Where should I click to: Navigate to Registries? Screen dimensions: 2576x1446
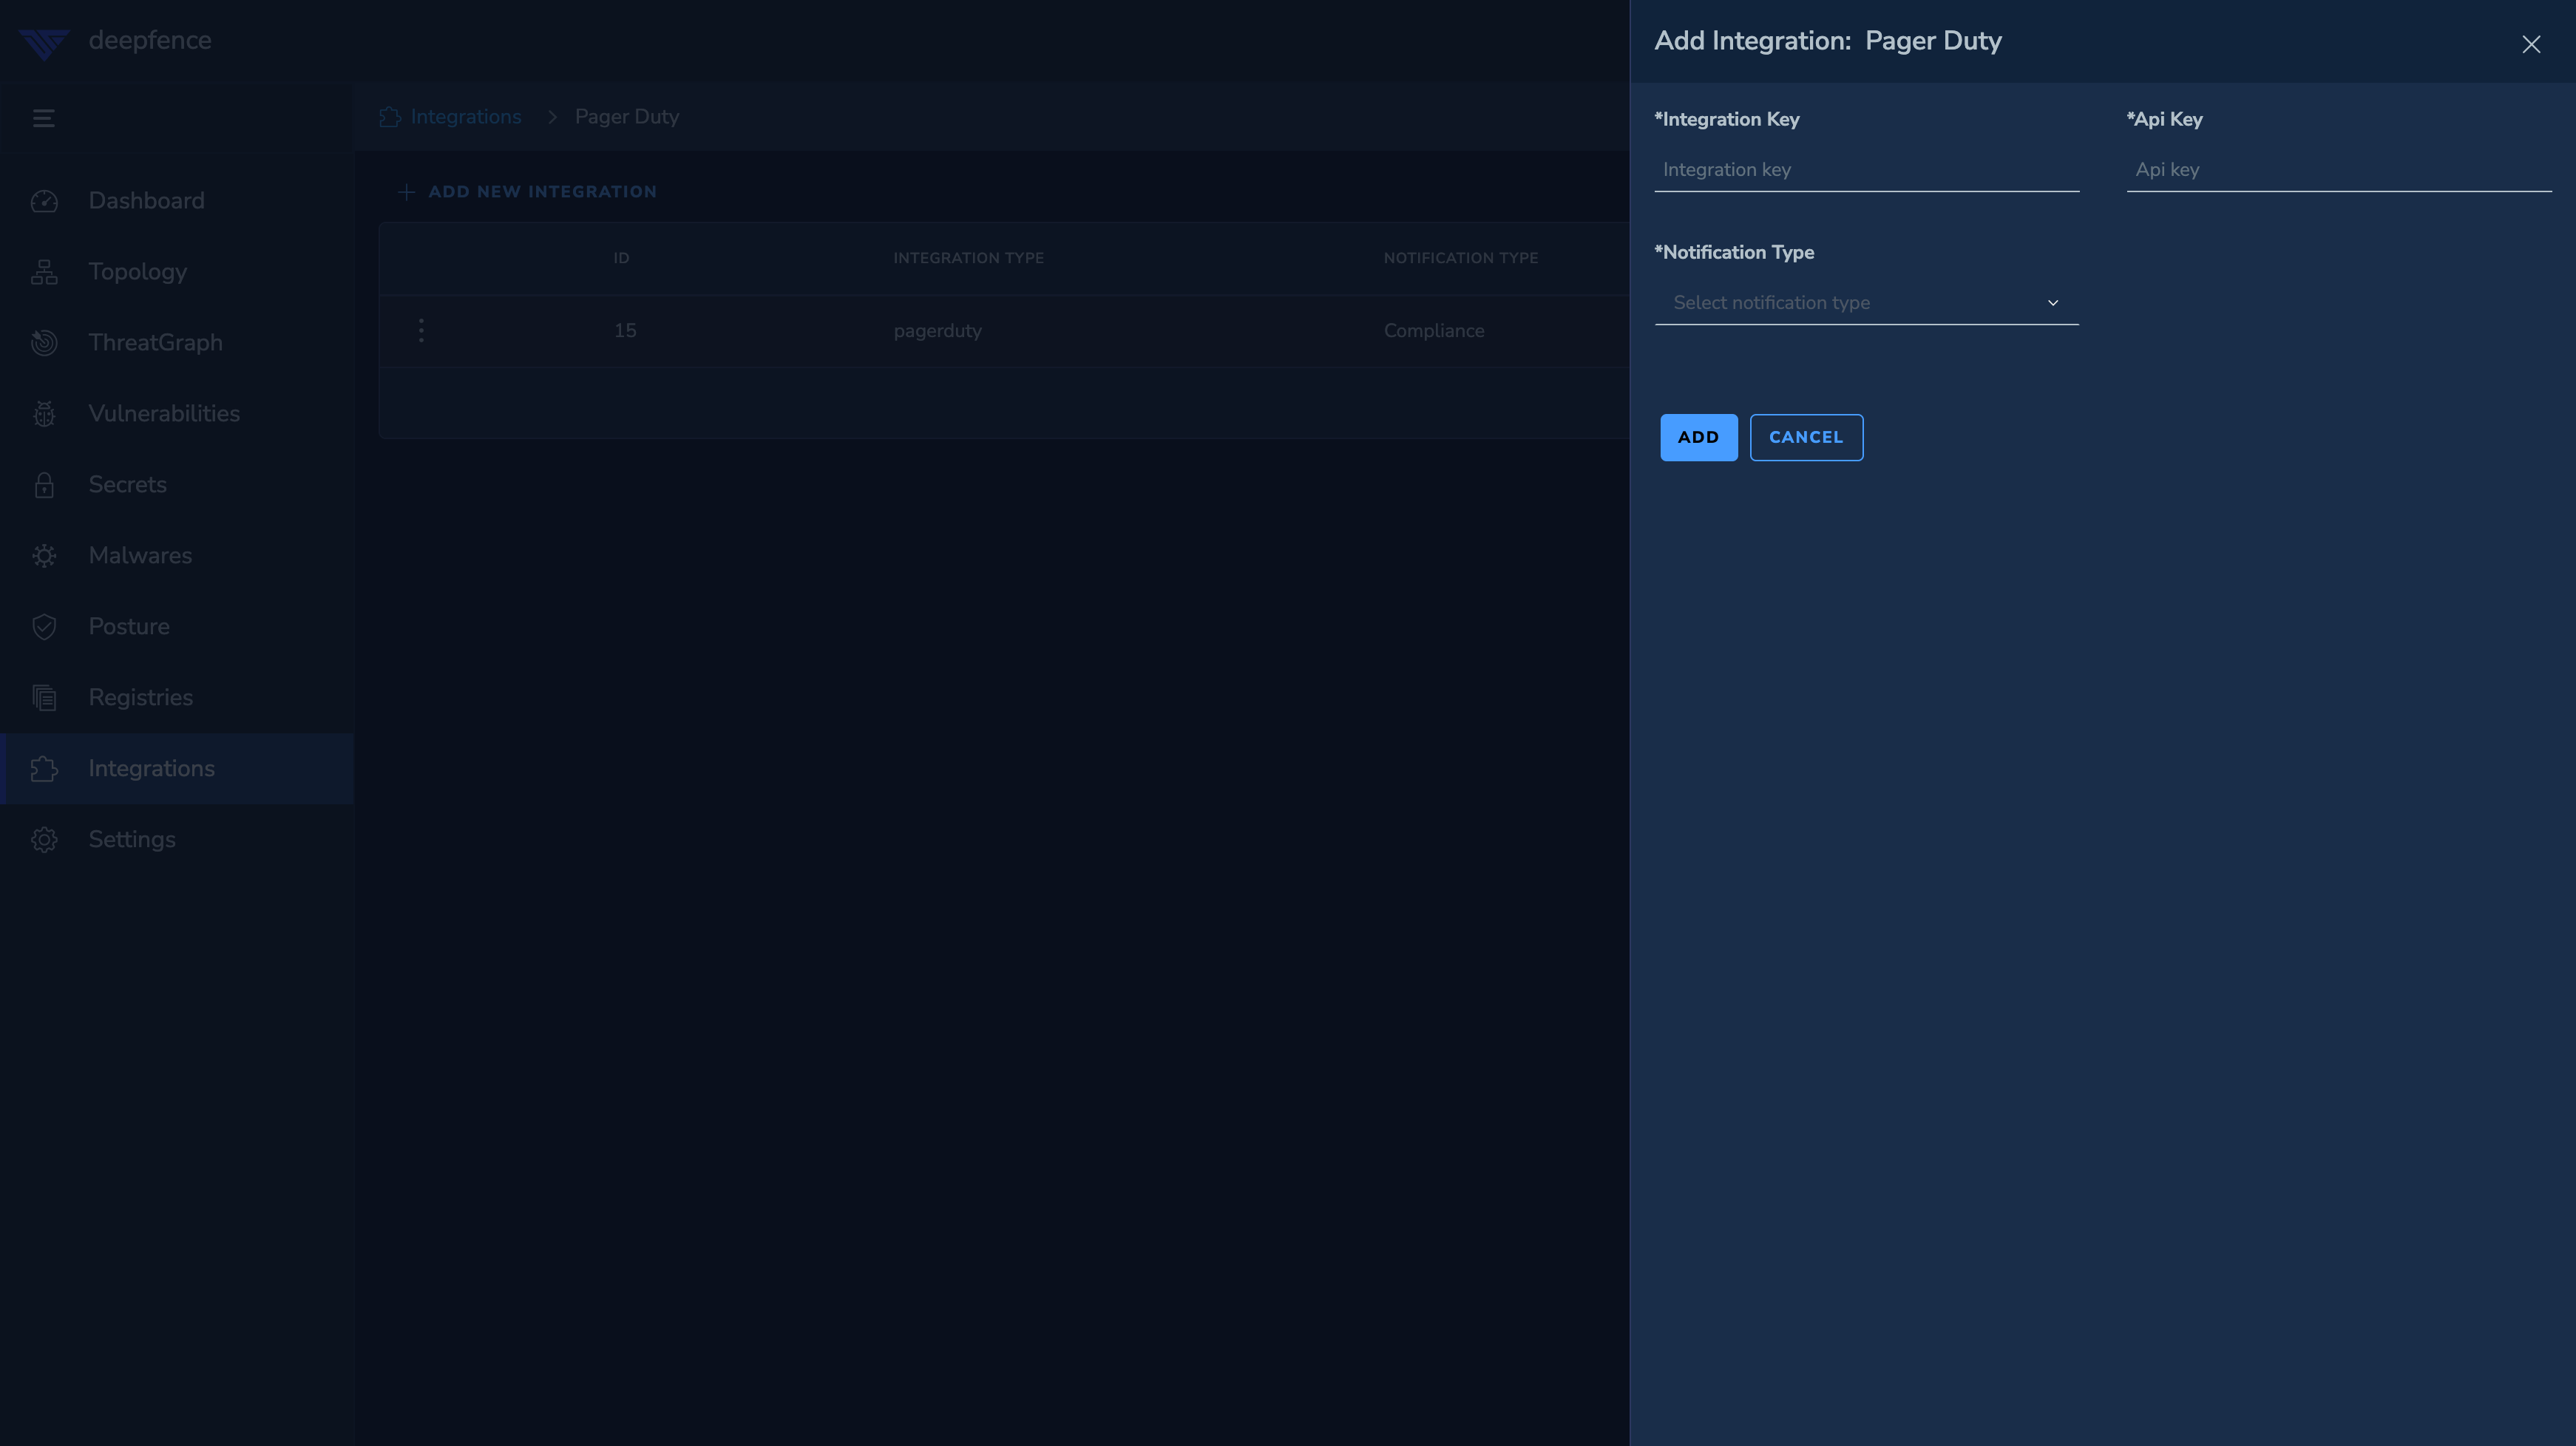[x=177, y=698]
